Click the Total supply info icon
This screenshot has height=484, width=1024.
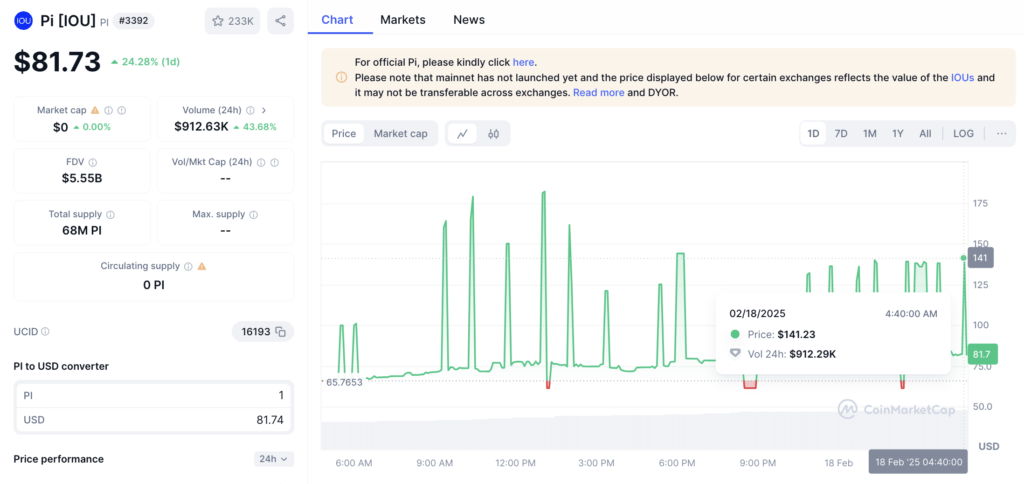tap(110, 214)
